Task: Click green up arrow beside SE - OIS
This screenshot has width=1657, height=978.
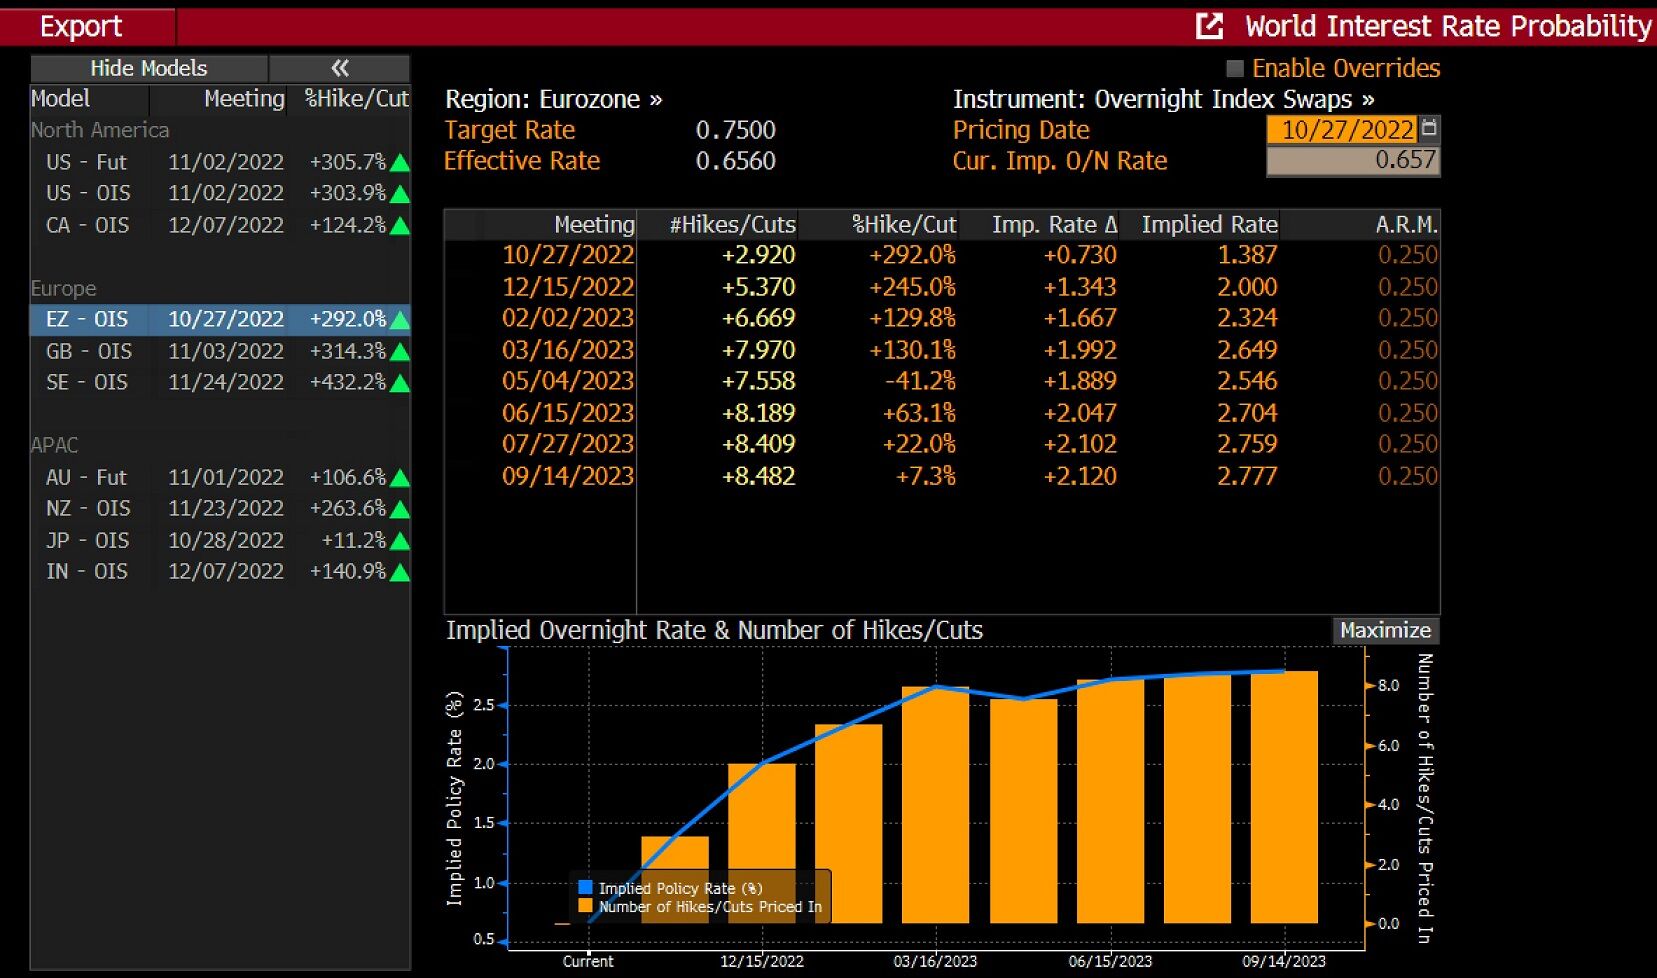Action: 400,383
